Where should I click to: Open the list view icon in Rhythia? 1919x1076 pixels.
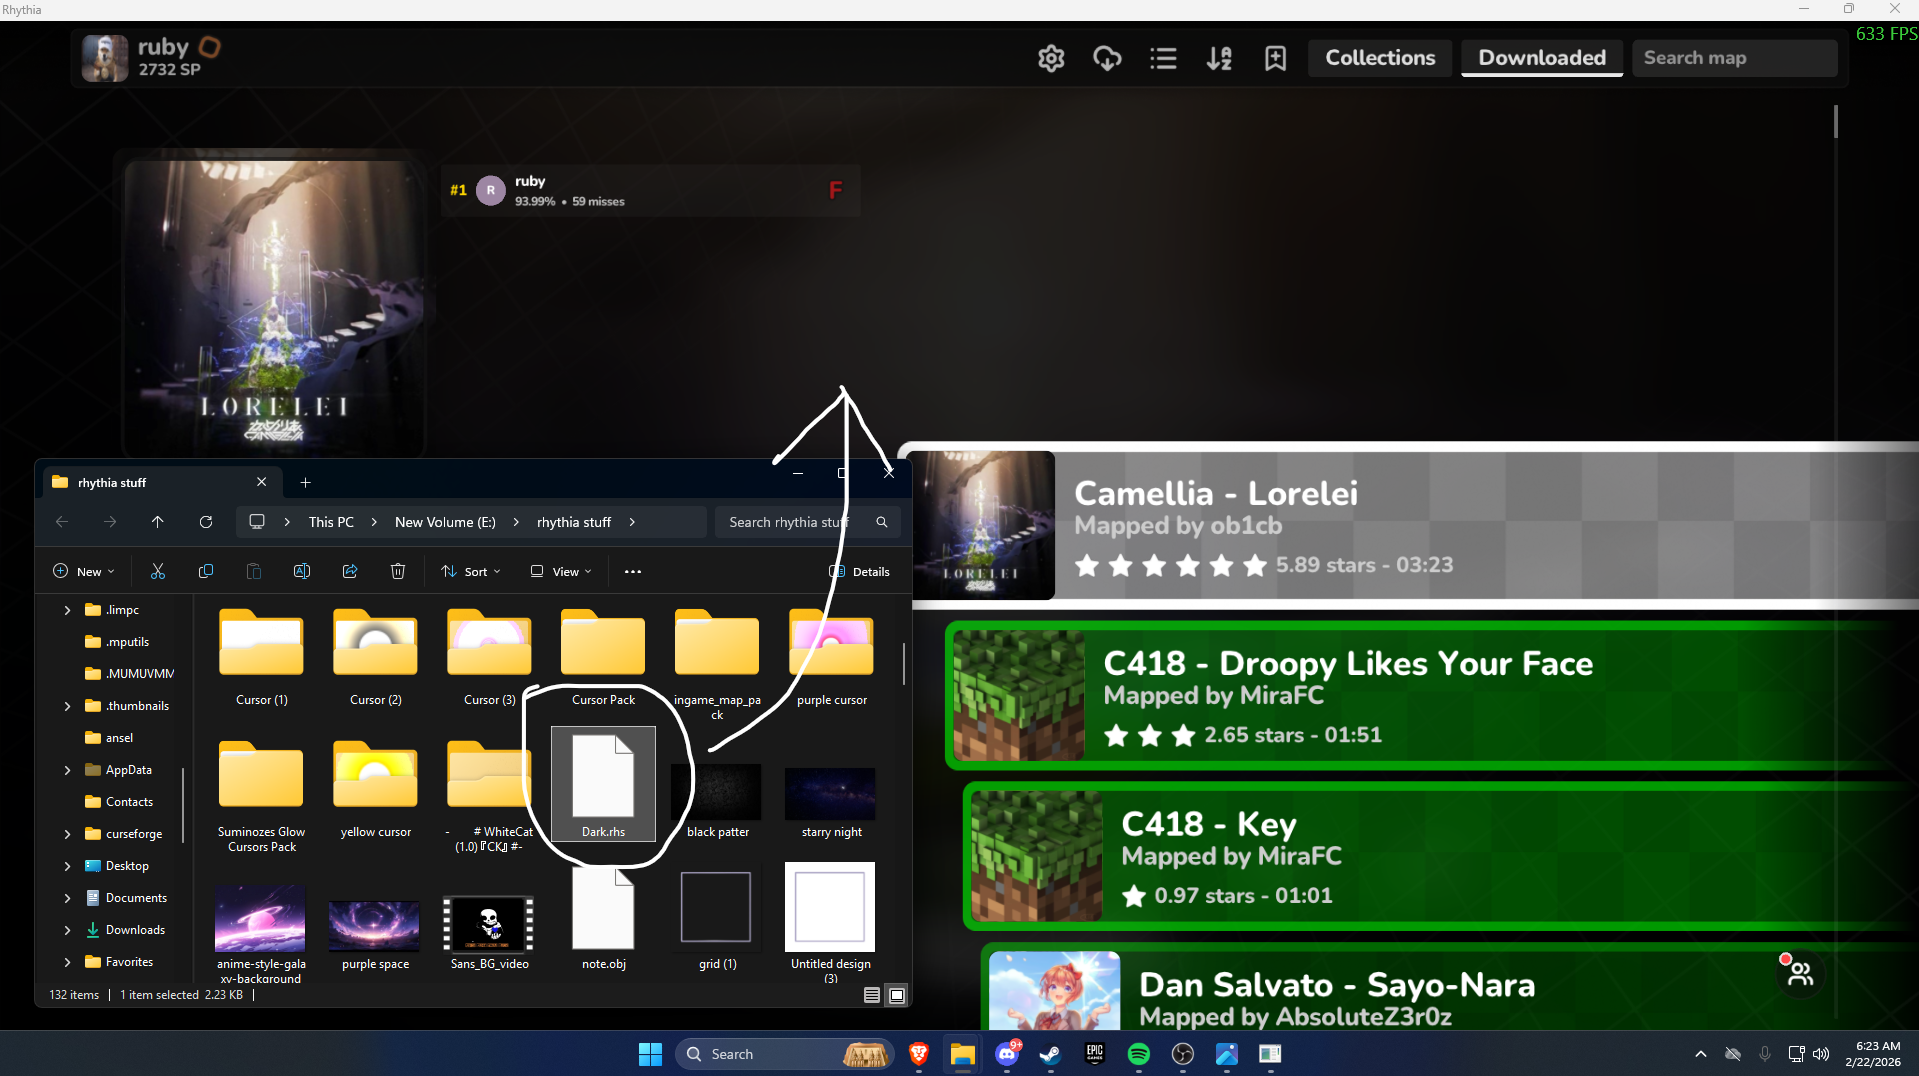point(1163,58)
